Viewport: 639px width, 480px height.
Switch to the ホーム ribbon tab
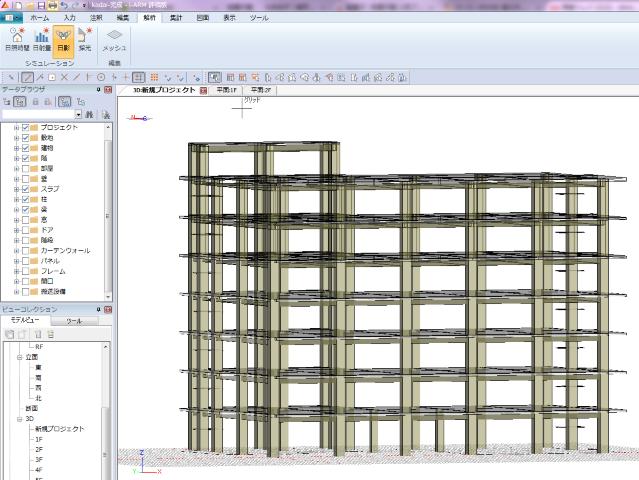pos(39,18)
